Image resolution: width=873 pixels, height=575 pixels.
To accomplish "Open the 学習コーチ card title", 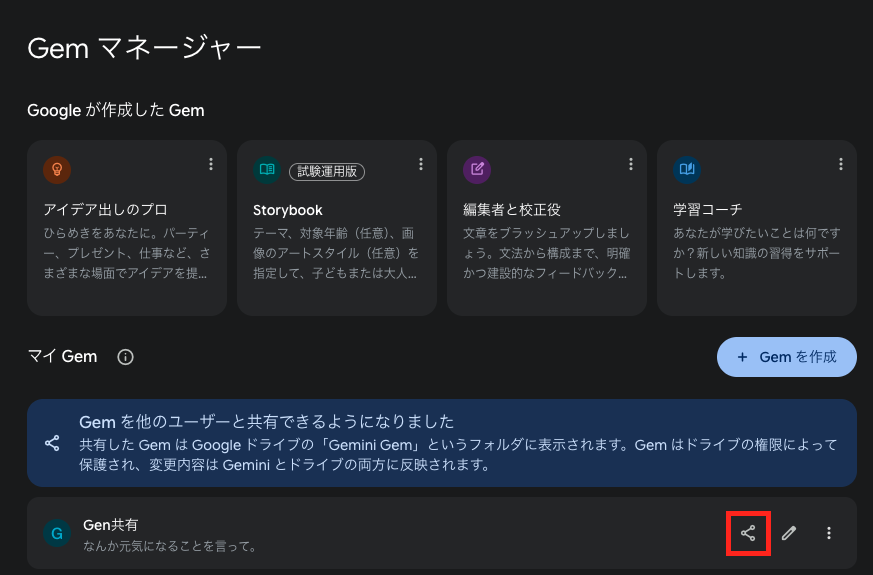I will [708, 210].
